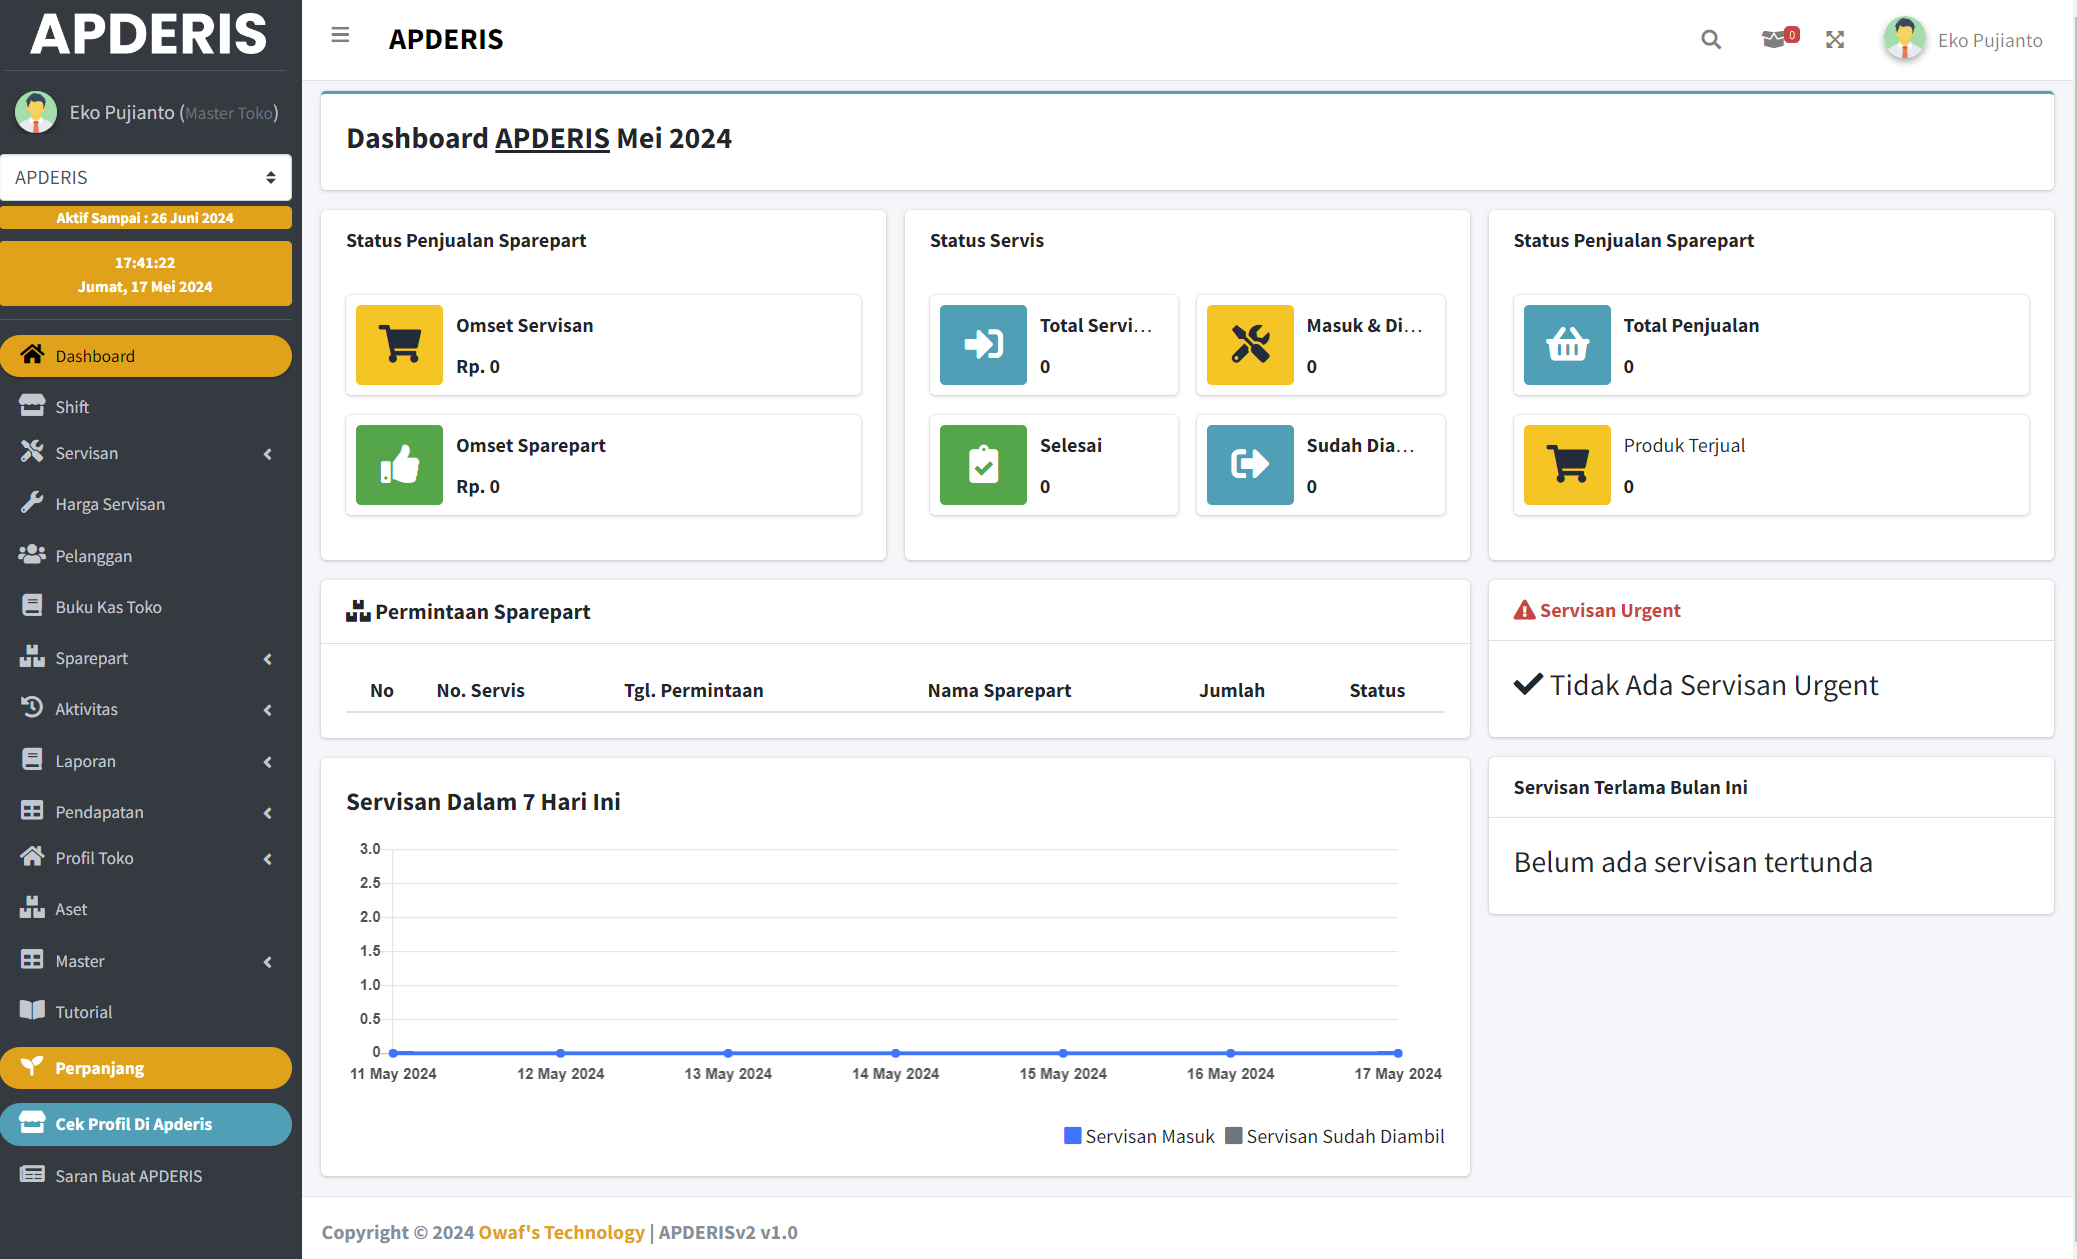Follow the Owaf's Technology footer link
Viewport: 2077px width, 1259px height.
click(x=561, y=1232)
